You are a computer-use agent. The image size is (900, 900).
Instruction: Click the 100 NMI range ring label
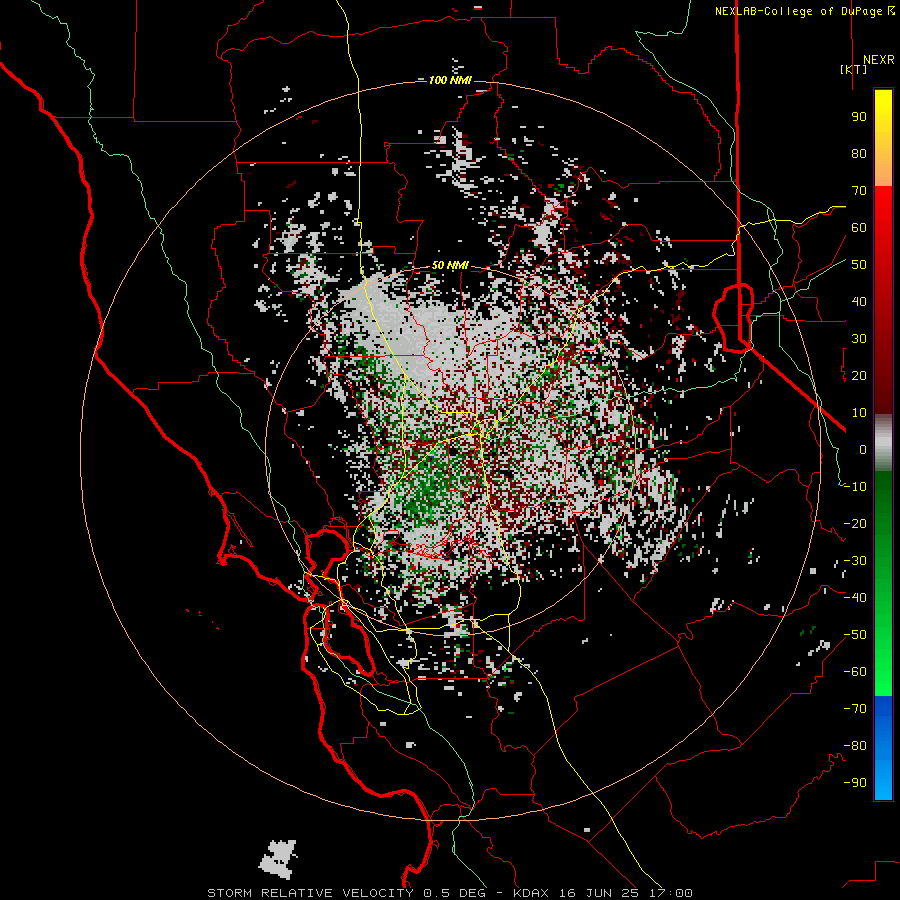pyautogui.click(x=450, y=80)
